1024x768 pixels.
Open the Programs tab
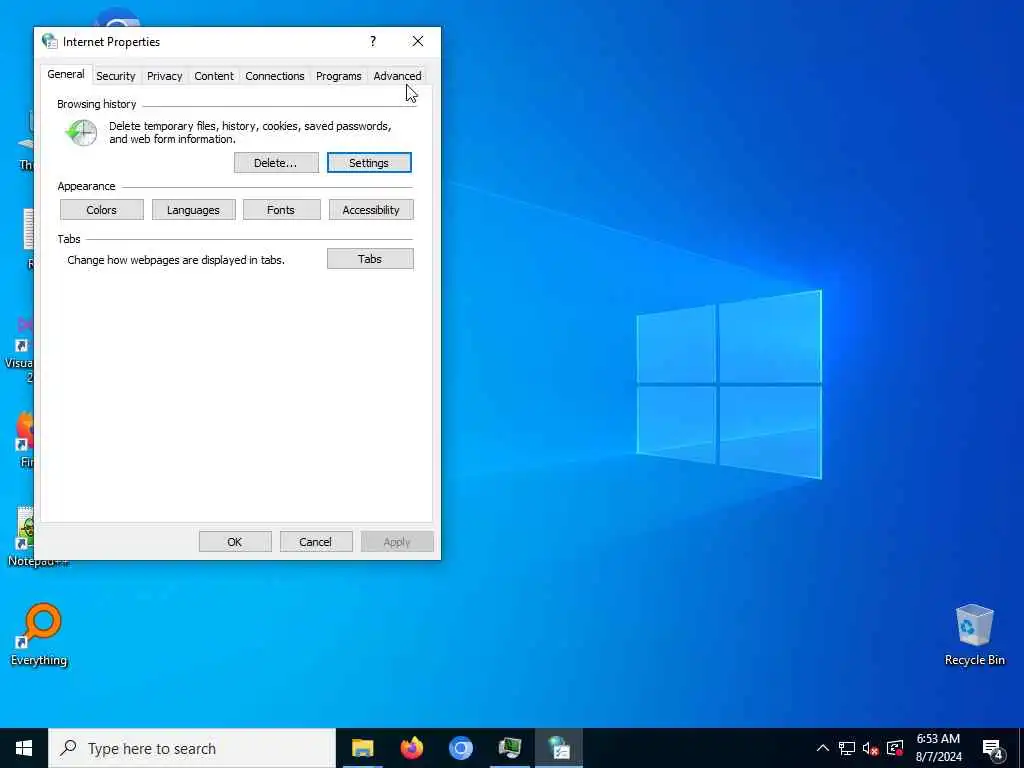pos(338,76)
